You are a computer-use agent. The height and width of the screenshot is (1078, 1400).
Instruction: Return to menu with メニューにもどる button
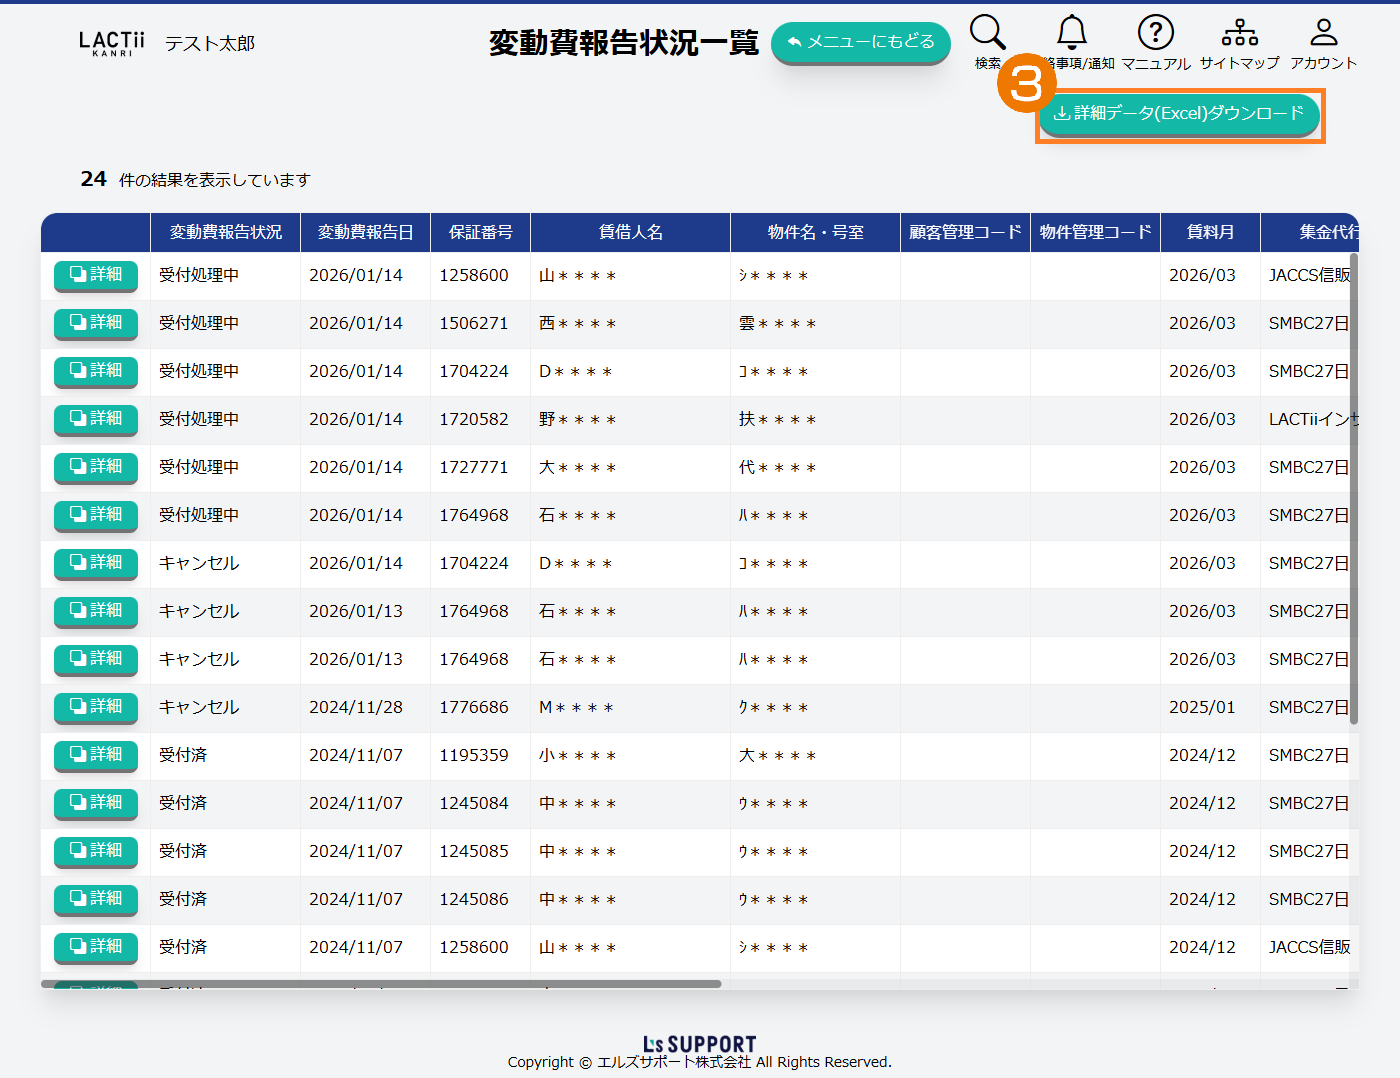(x=860, y=42)
